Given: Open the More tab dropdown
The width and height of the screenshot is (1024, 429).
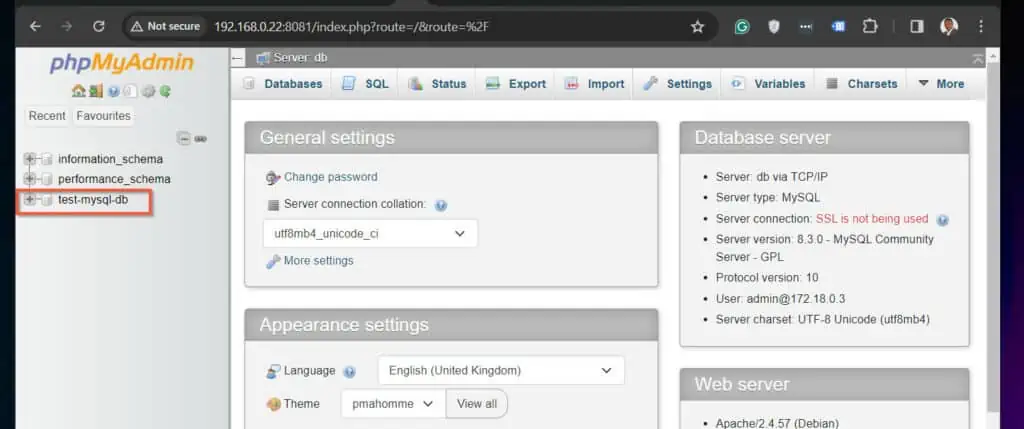Looking at the screenshot, I should [x=941, y=84].
